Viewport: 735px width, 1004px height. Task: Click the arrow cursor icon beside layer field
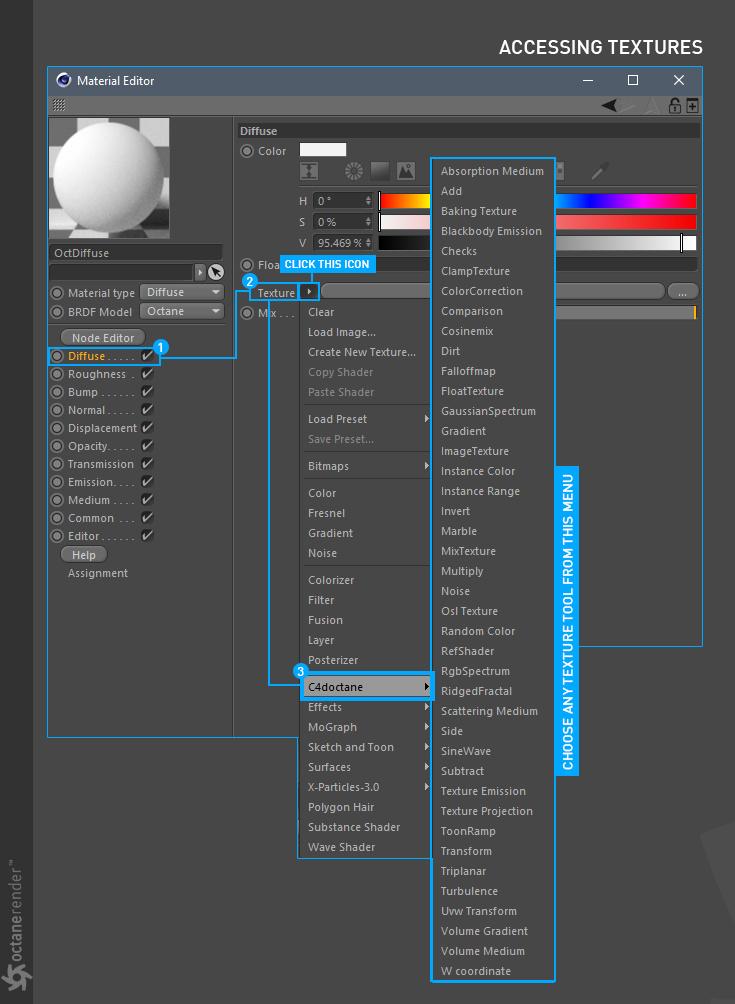pos(216,272)
